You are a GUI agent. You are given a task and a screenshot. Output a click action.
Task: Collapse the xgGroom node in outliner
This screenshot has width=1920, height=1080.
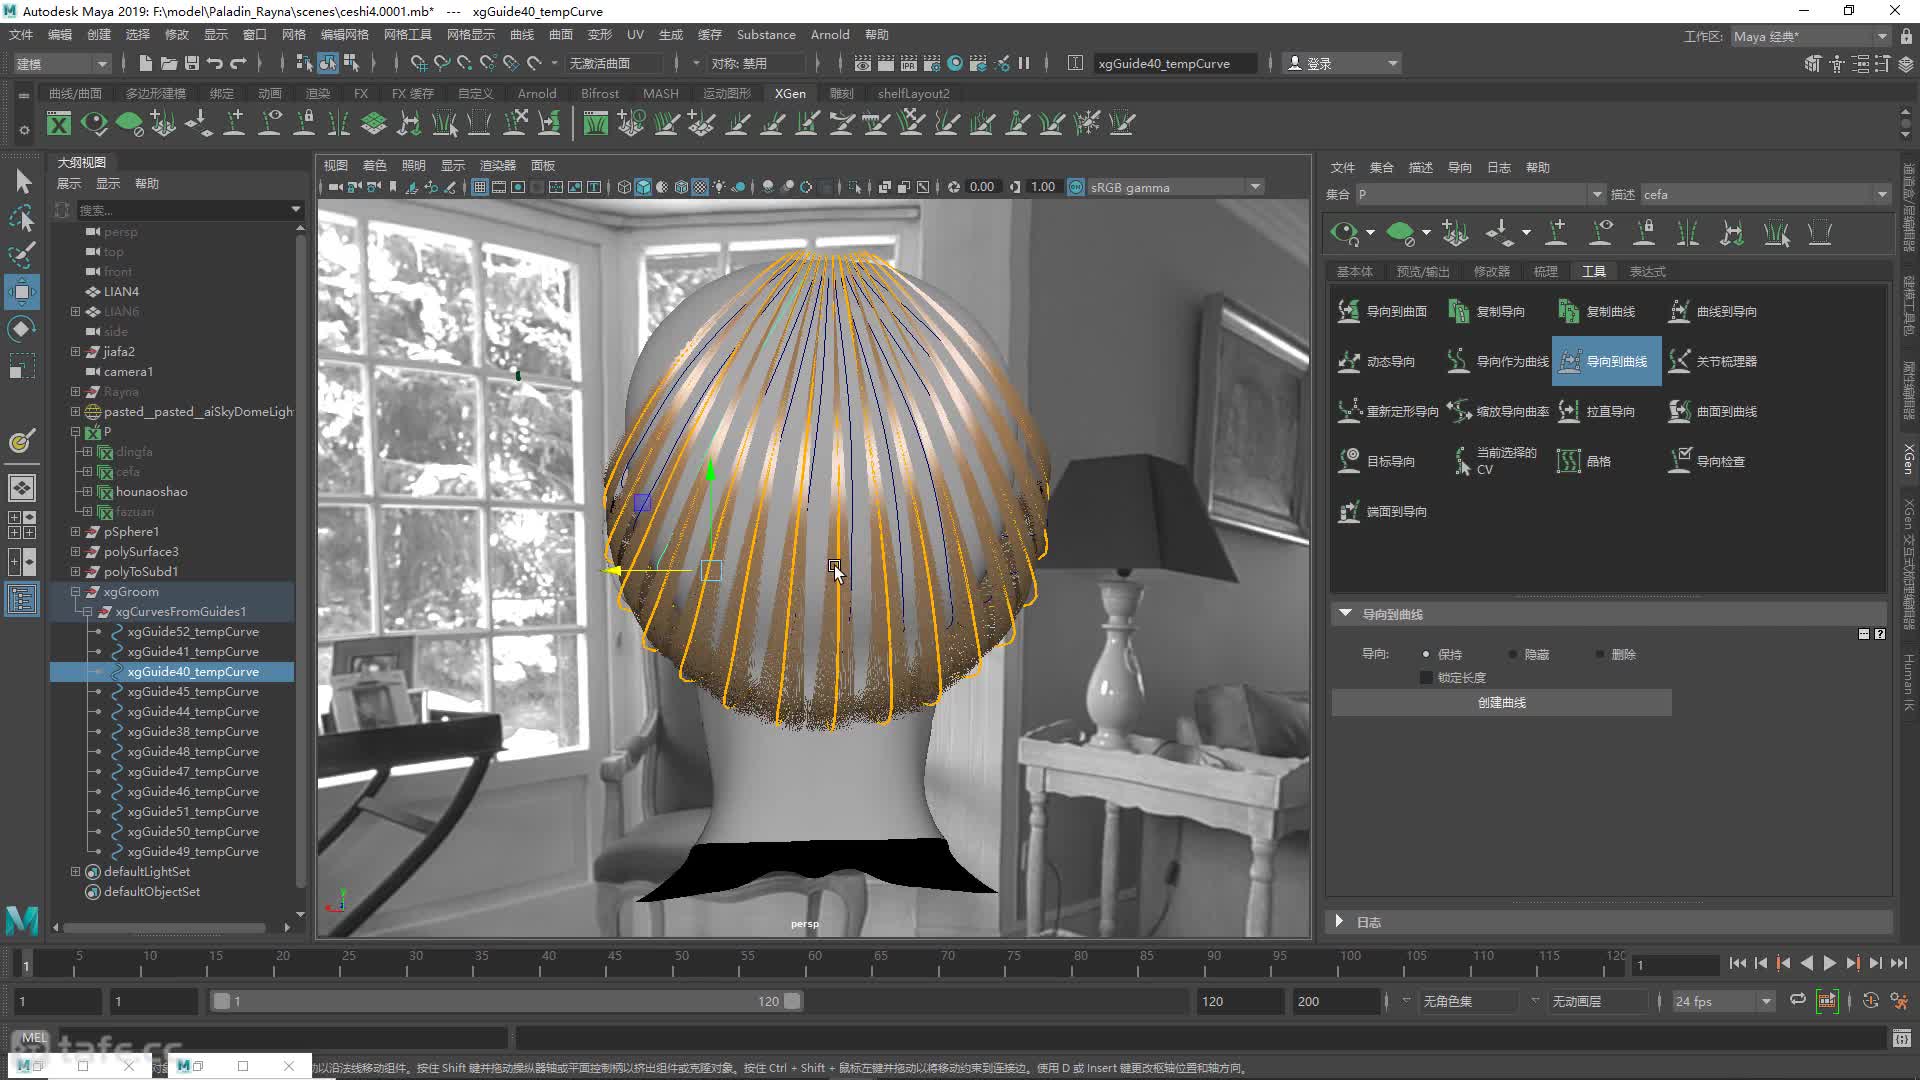(75, 591)
